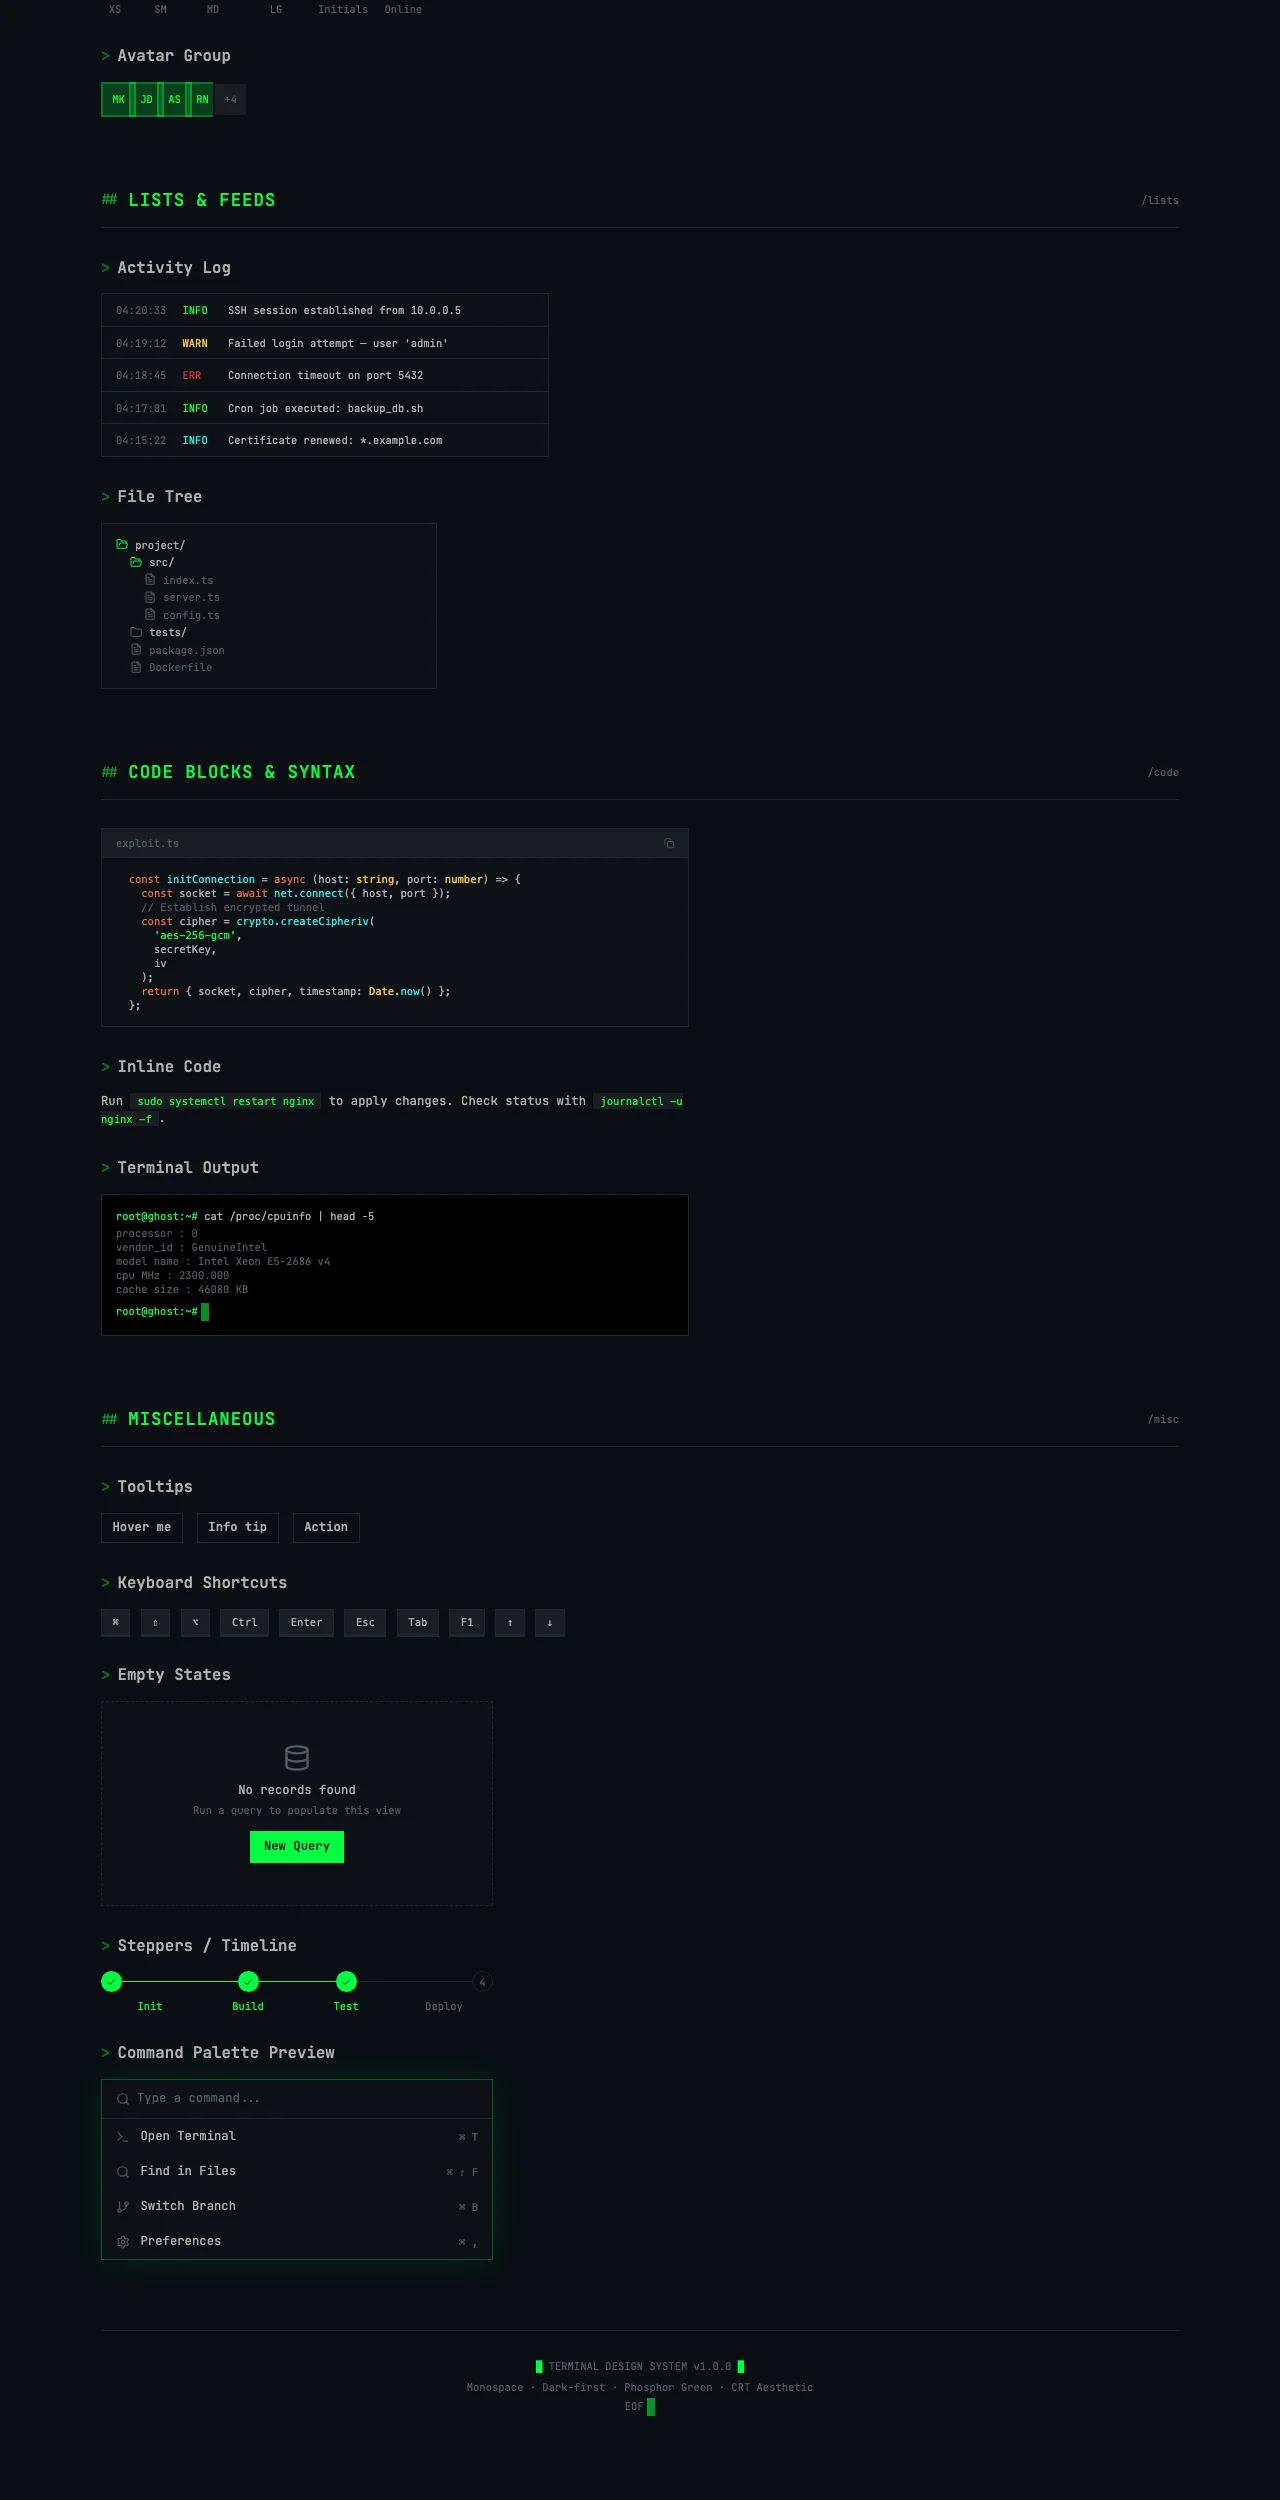Click the Connection timeout ERR row
Image resolution: width=1280 pixels, height=2500 pixels.
coord(325,375)
